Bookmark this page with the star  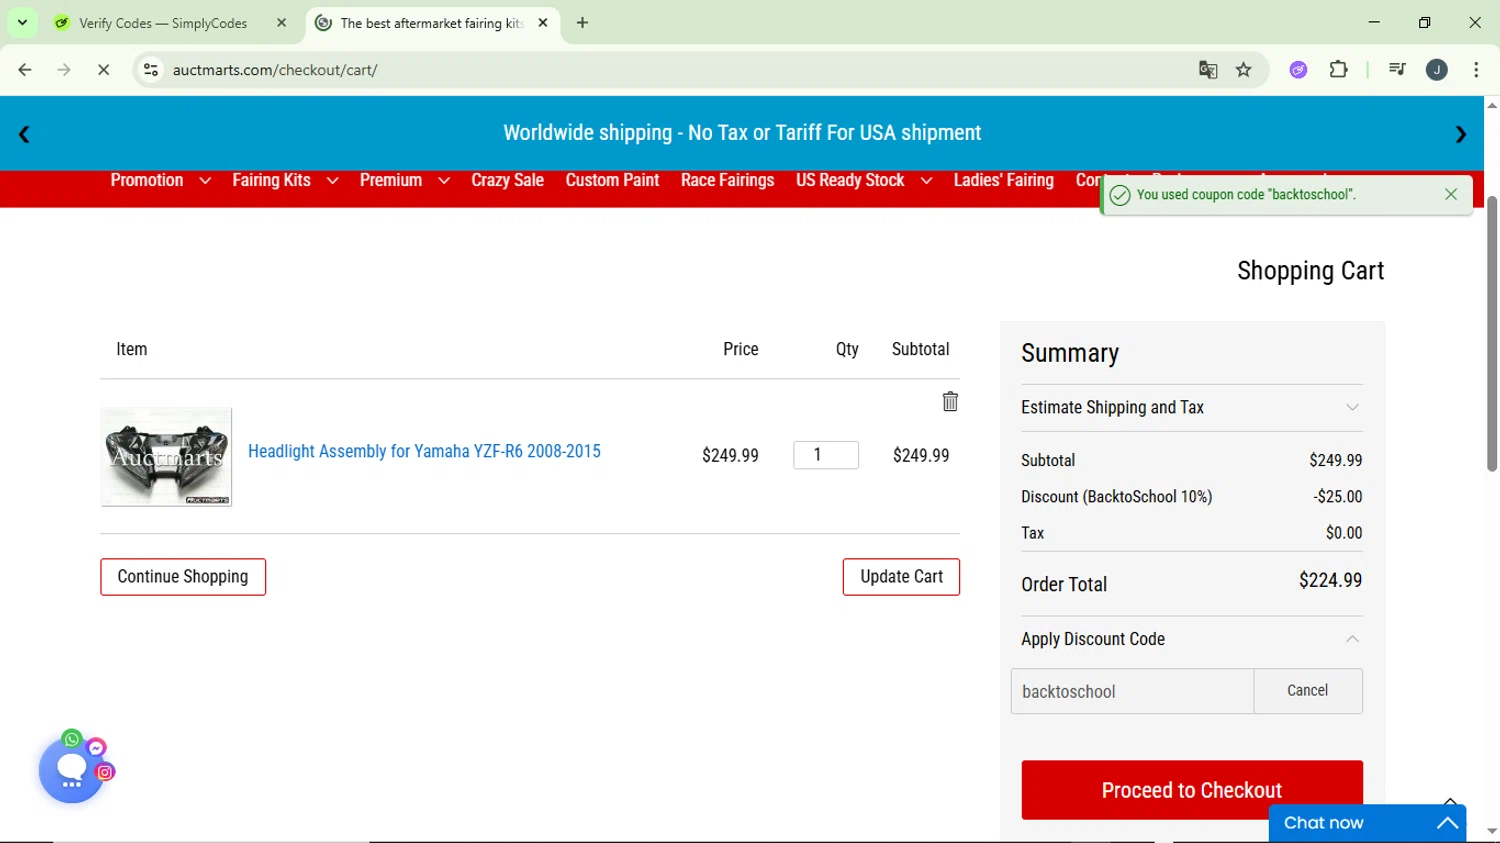[1243, 70]
